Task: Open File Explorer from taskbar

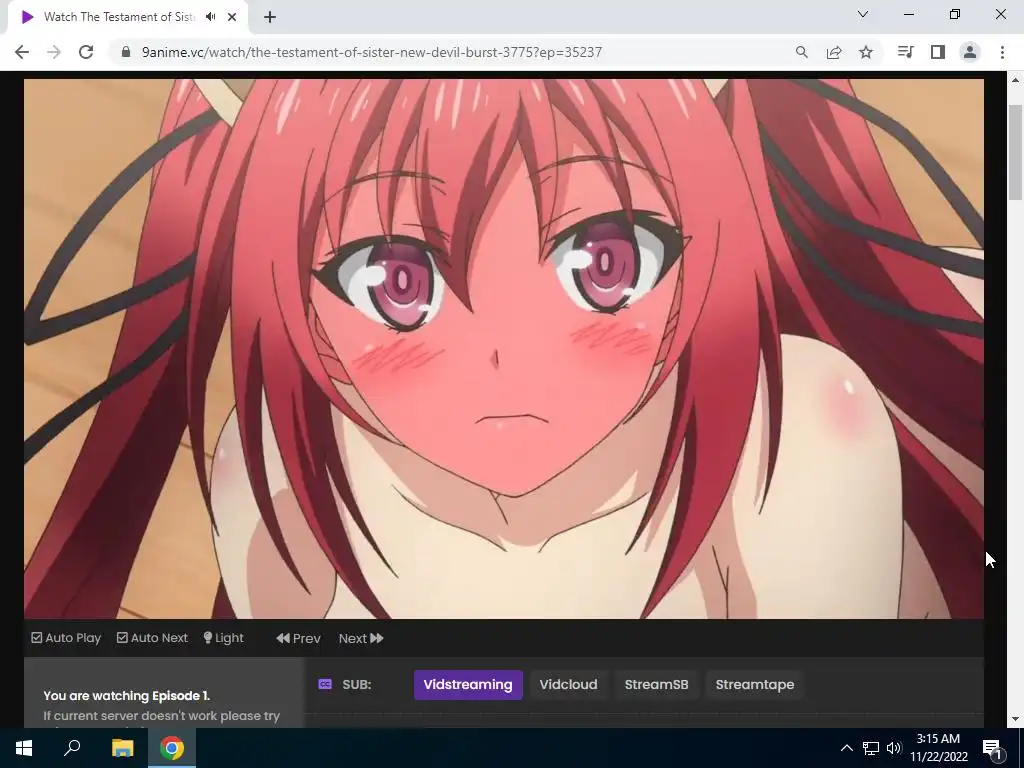Action: [122, 748]
